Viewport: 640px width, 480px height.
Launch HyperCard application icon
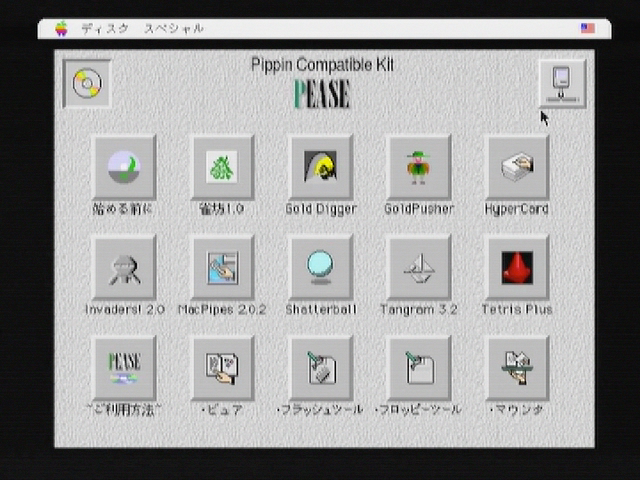(x=518, y=167)
